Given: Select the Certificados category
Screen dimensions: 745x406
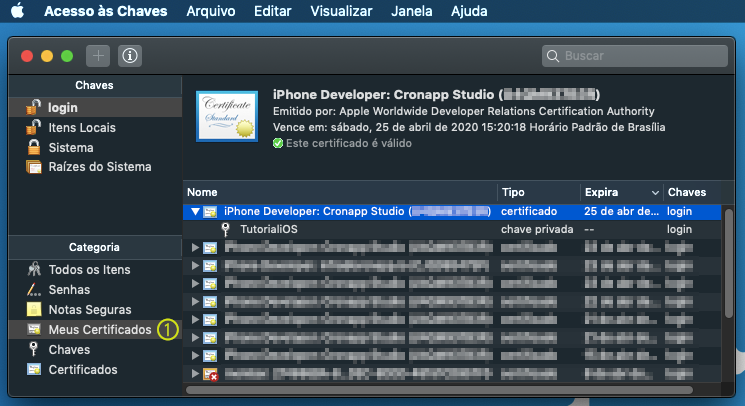Looking at the screenshot, I should click(95, 369).
